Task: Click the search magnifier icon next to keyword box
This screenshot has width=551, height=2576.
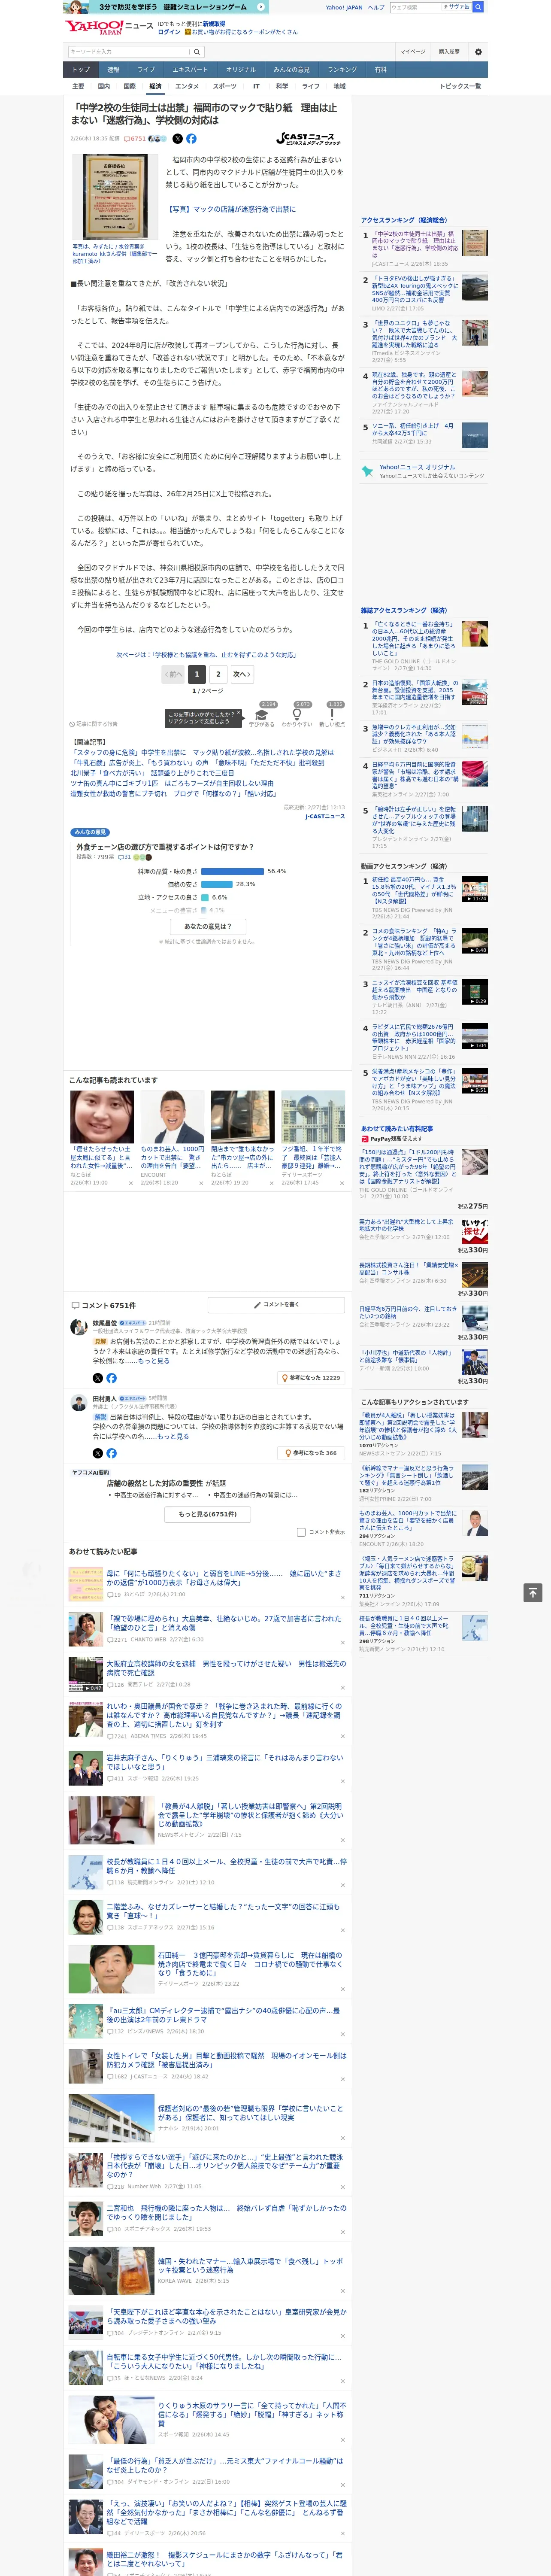Action: (197, 51)
